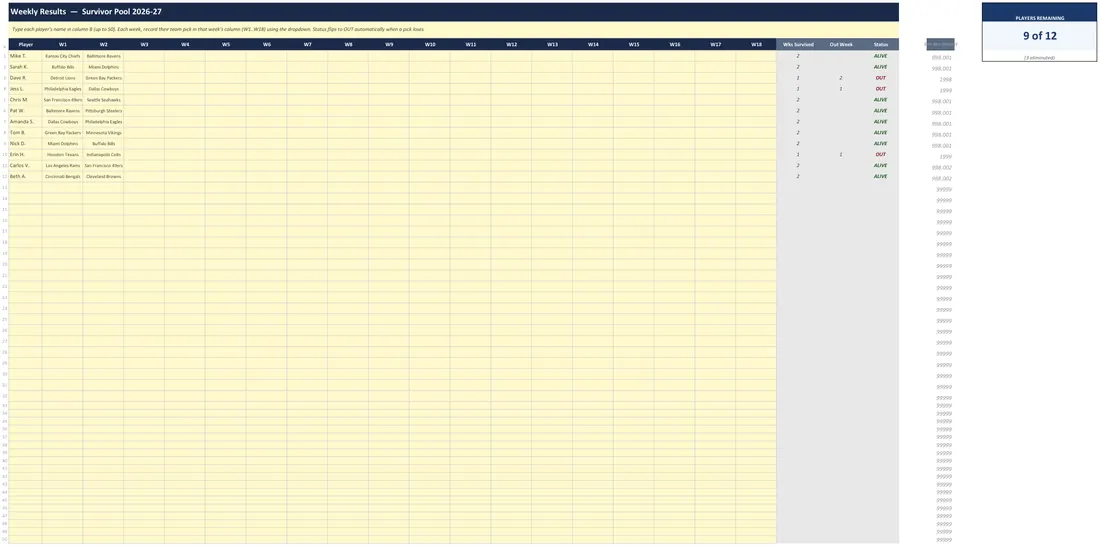The image size is (1100, 546).
Task: Select the W18 column header
Action: point(756,44)
